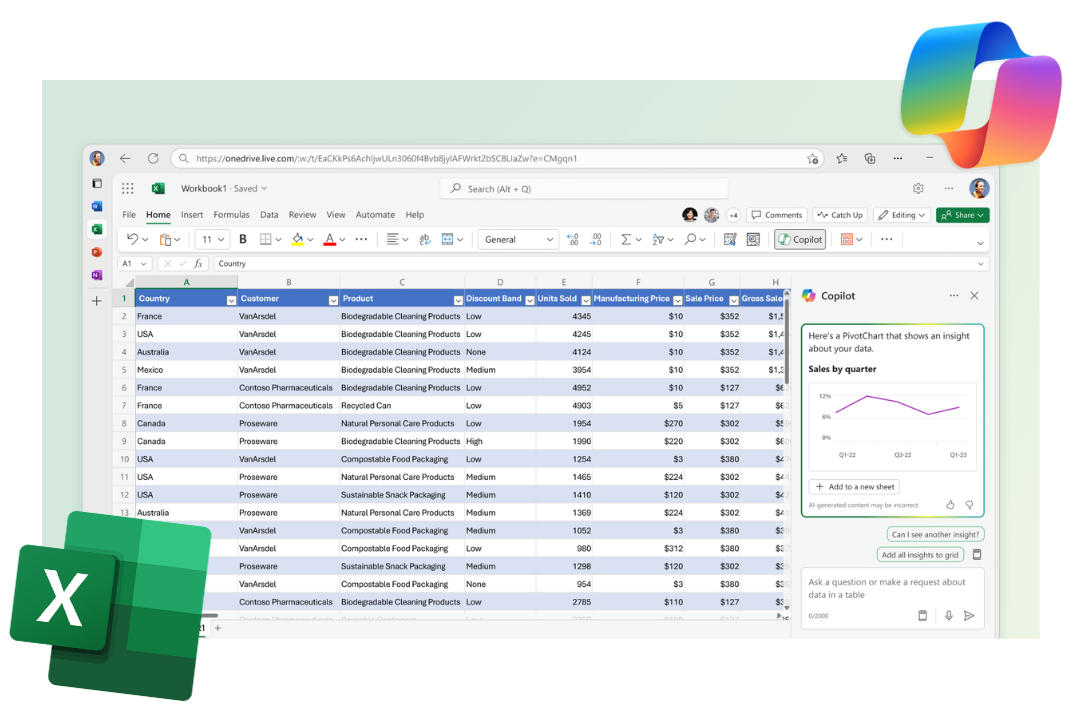Open the app launcher waffle icon

tap(127, 188)
